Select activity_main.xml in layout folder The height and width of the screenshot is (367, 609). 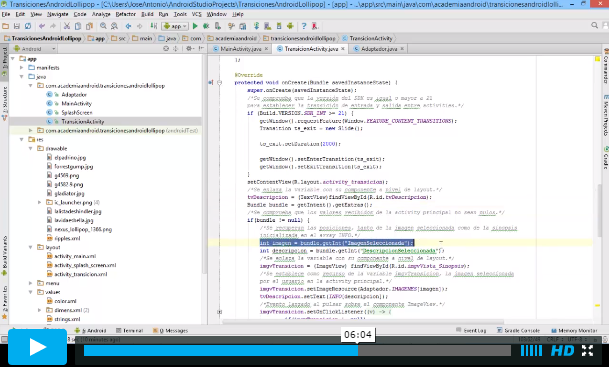tap(75, 256)
